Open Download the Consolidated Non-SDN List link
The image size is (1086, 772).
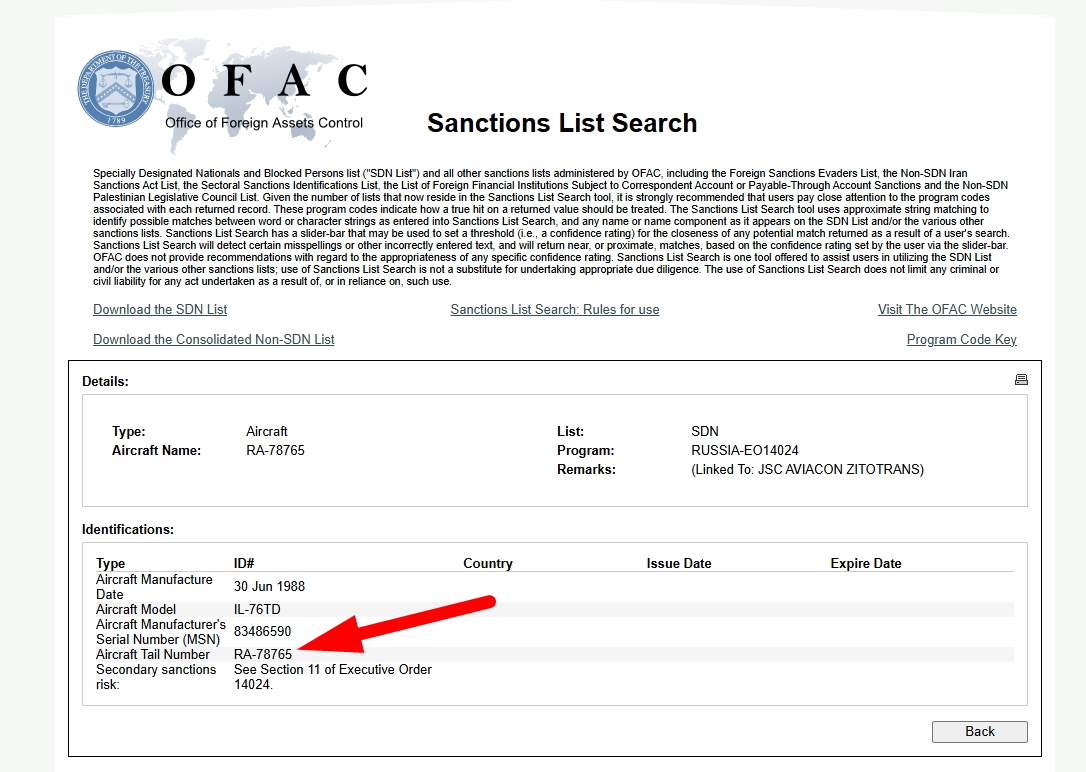point(214,340)
